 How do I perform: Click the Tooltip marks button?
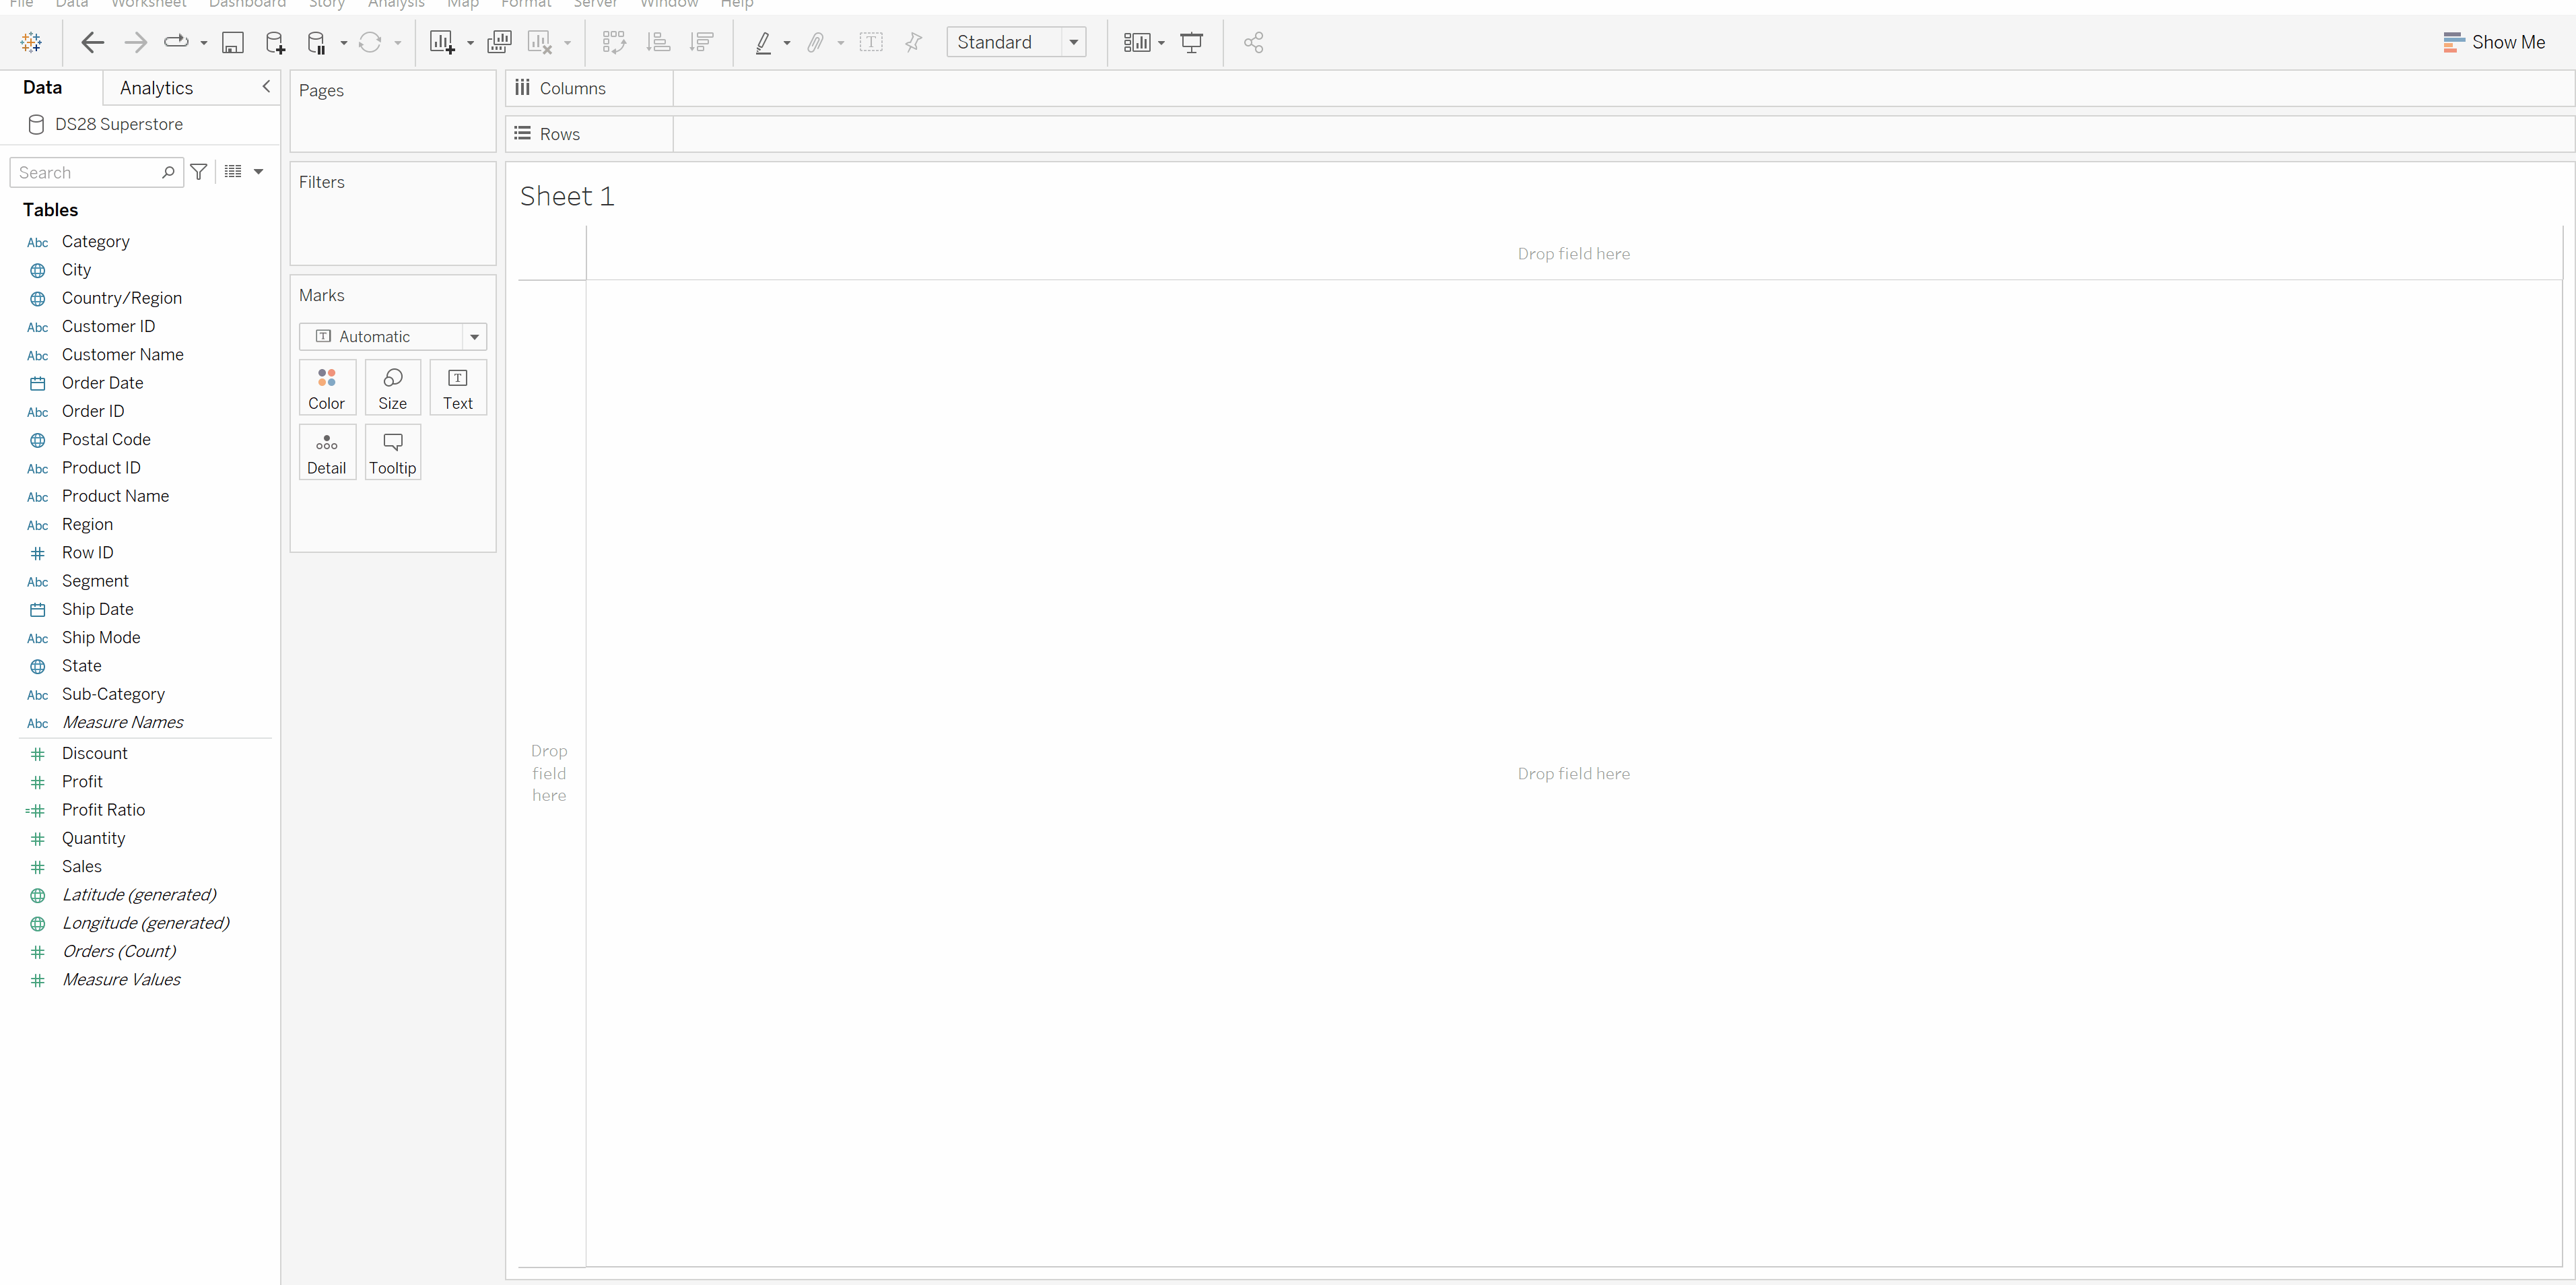coord(392,452)
